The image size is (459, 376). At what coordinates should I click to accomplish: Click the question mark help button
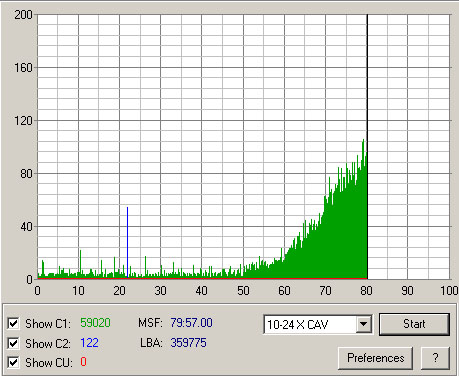435,358
